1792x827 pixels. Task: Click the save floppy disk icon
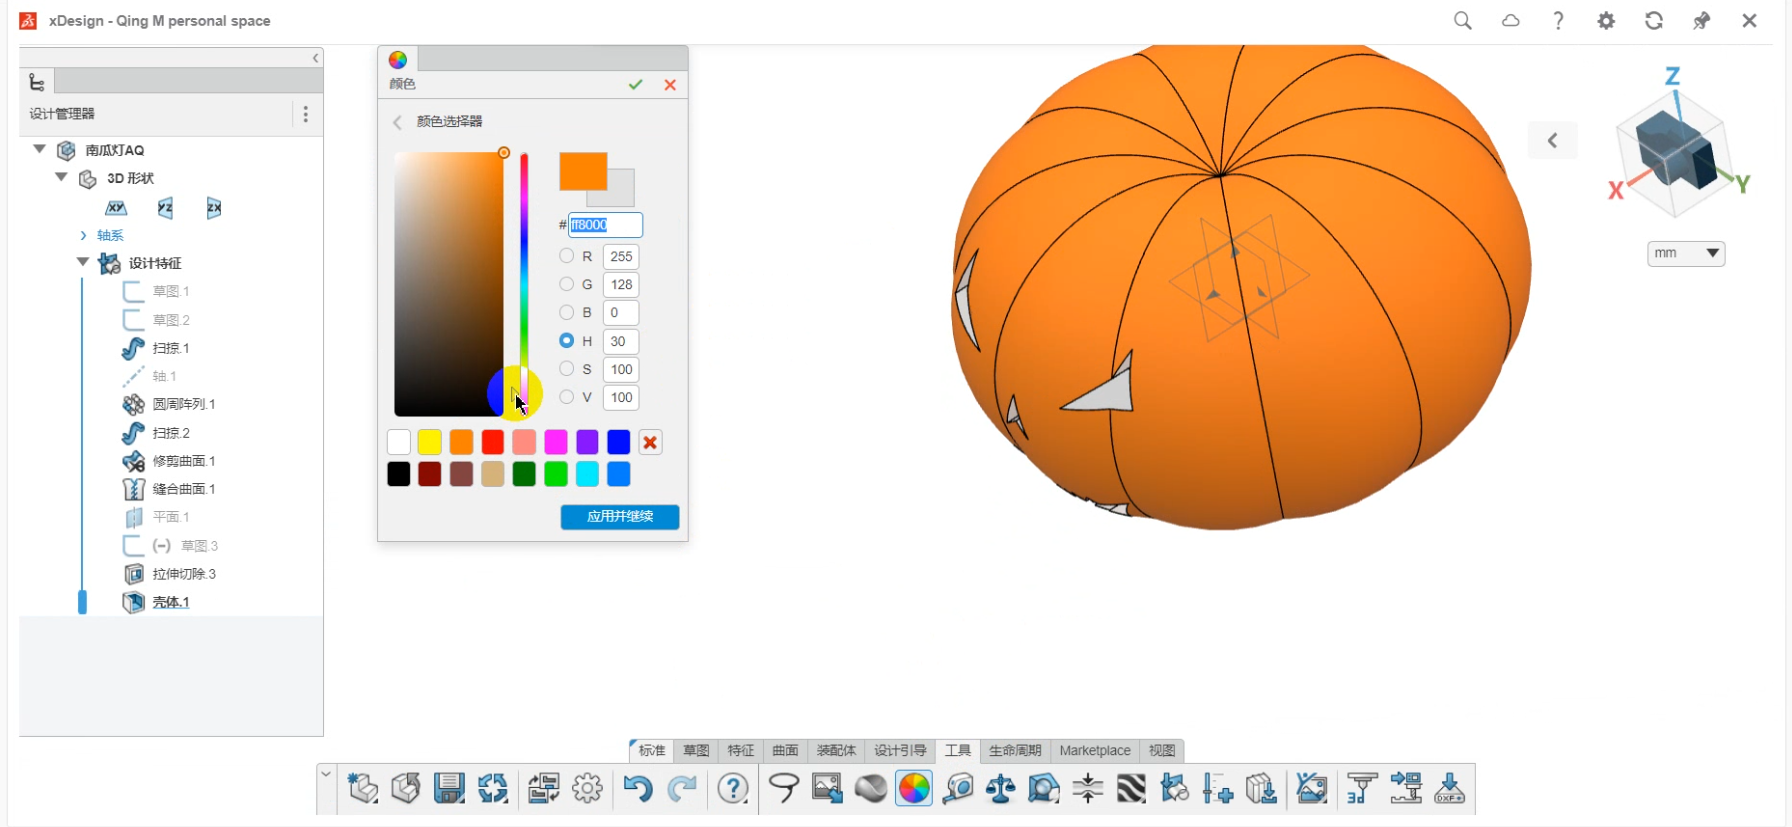[449, 789]
